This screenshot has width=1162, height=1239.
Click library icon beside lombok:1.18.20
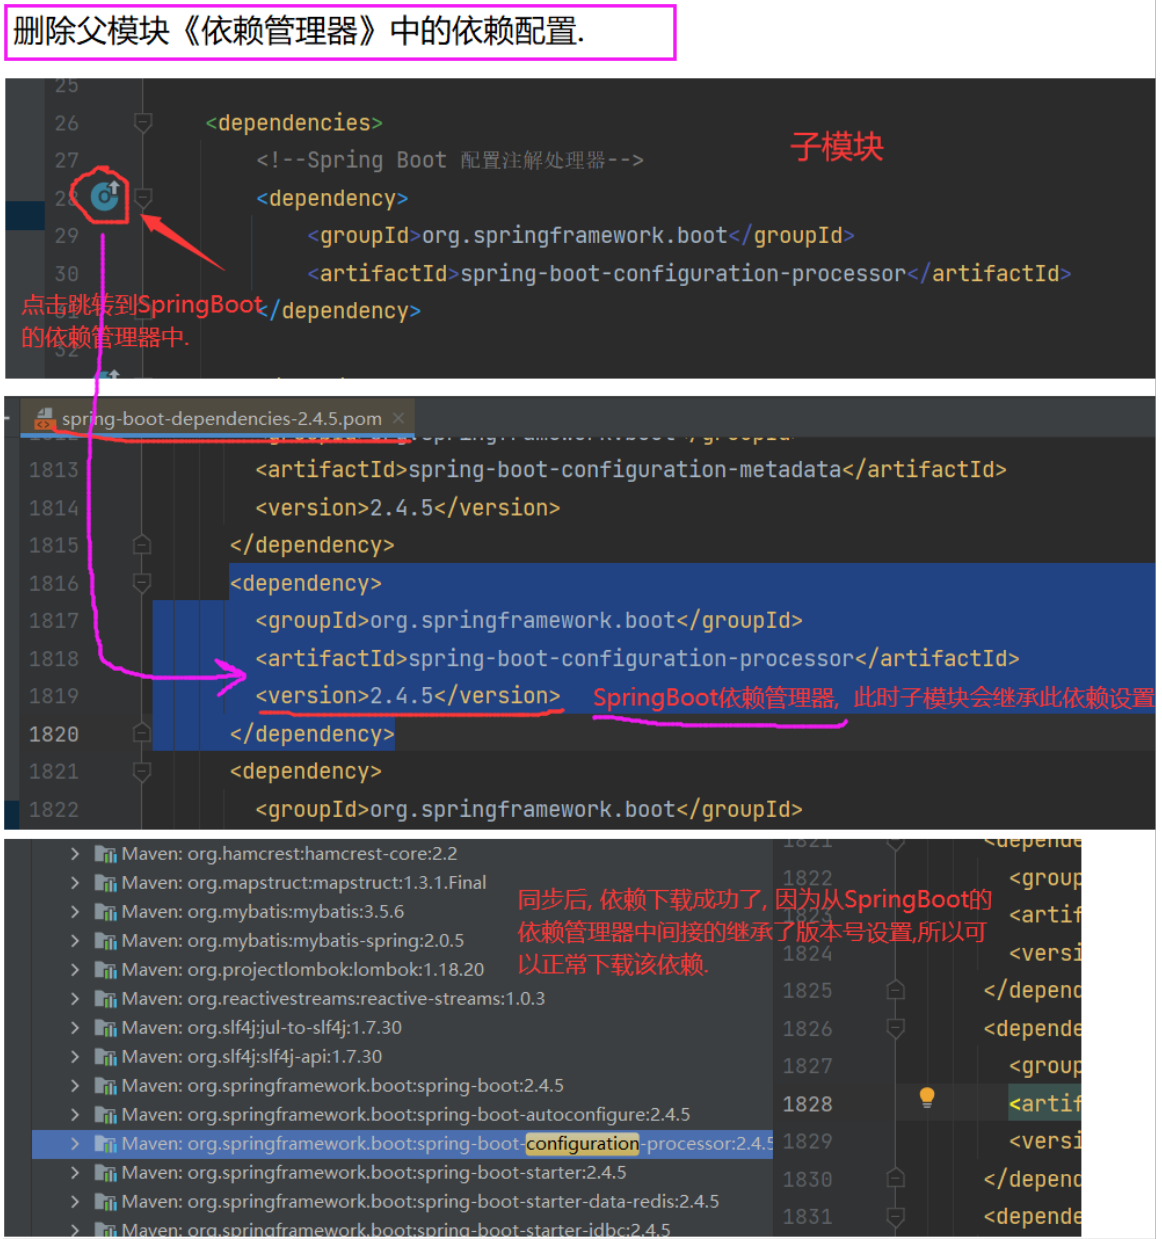[x=105, y=970]
